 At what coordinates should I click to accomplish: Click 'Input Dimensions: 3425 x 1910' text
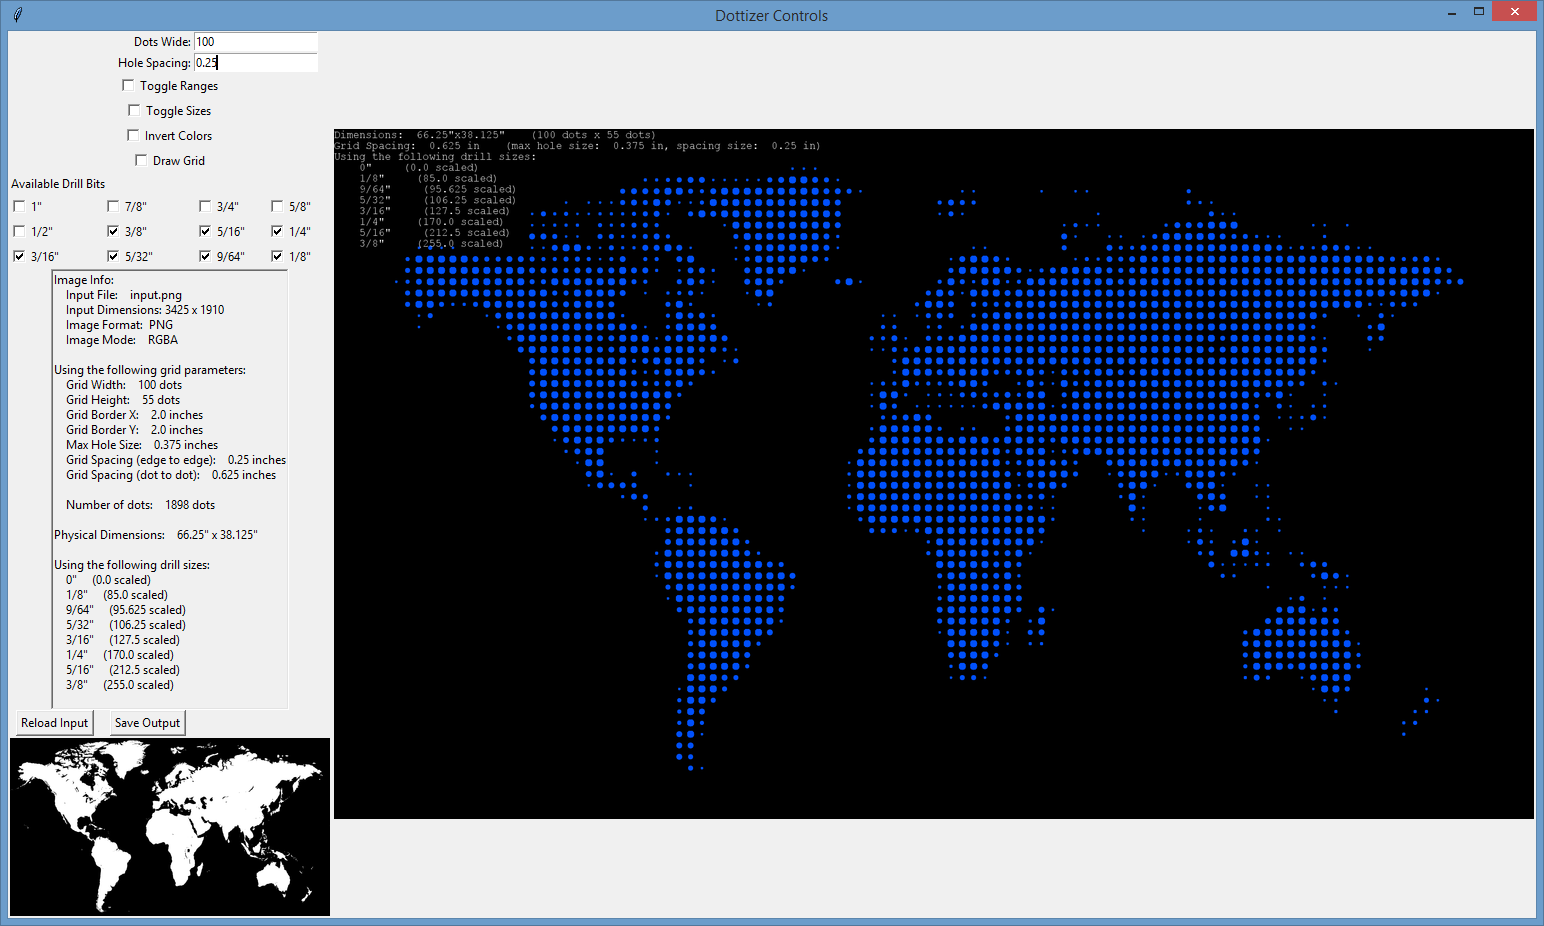coord(145,310)
